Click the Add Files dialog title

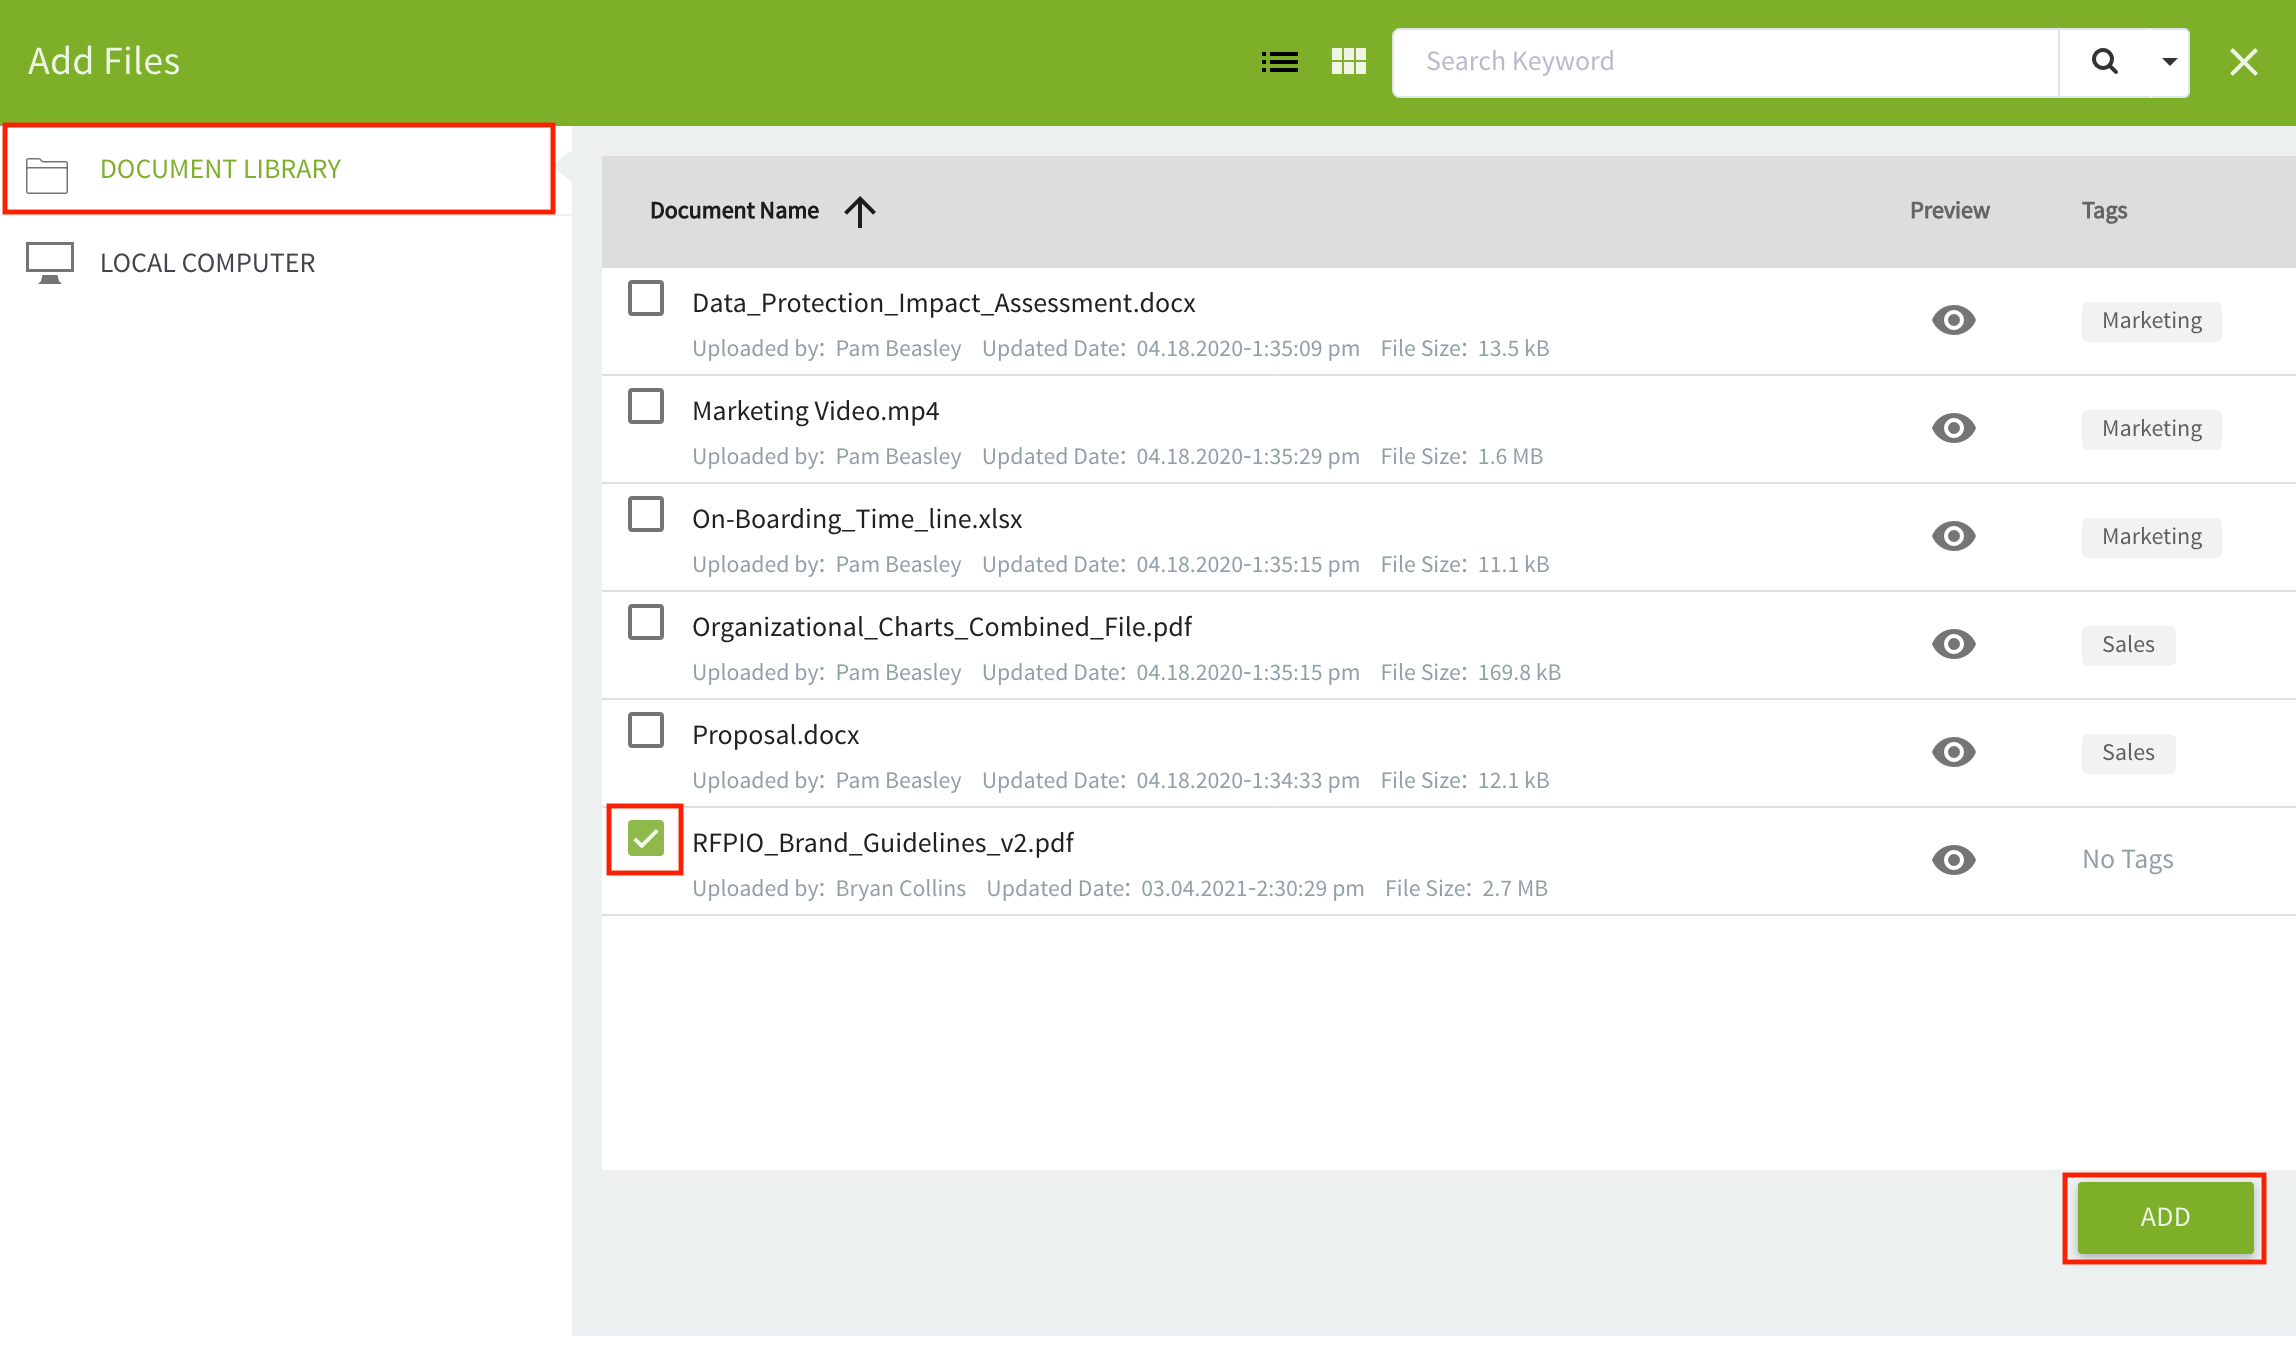[104, 61]
